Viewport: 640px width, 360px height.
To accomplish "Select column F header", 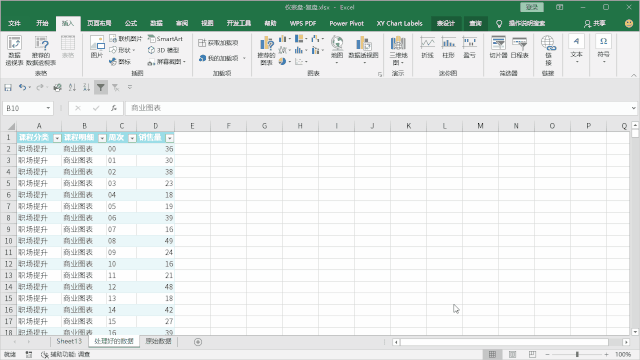I will pyautogui.click(x=228, y=126).
